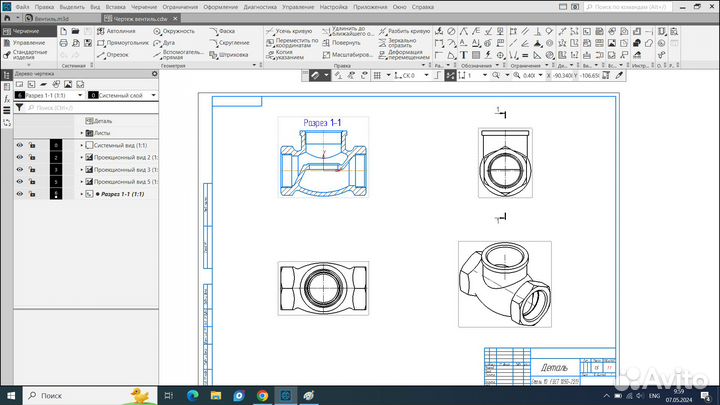This screenshot has height=405, width=720.
Task: Expand the Листы tree node
Action: (x=82, y=133)
